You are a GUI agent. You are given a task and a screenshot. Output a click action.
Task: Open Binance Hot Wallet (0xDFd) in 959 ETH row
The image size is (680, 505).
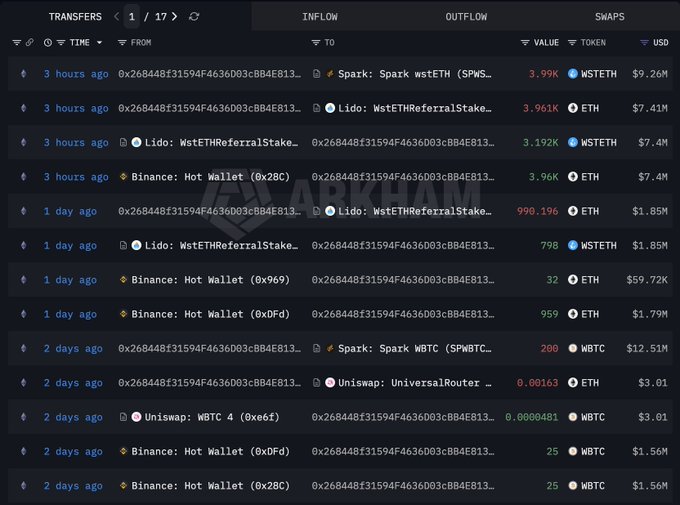210,314
